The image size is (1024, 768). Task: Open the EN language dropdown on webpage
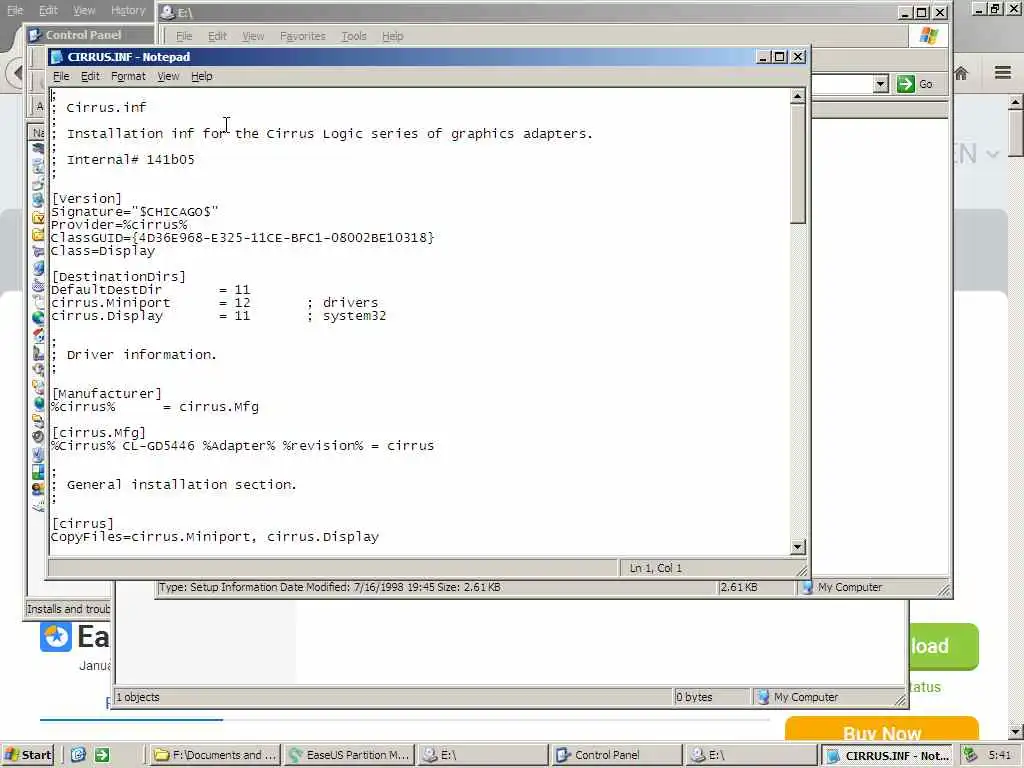point(978,155)
